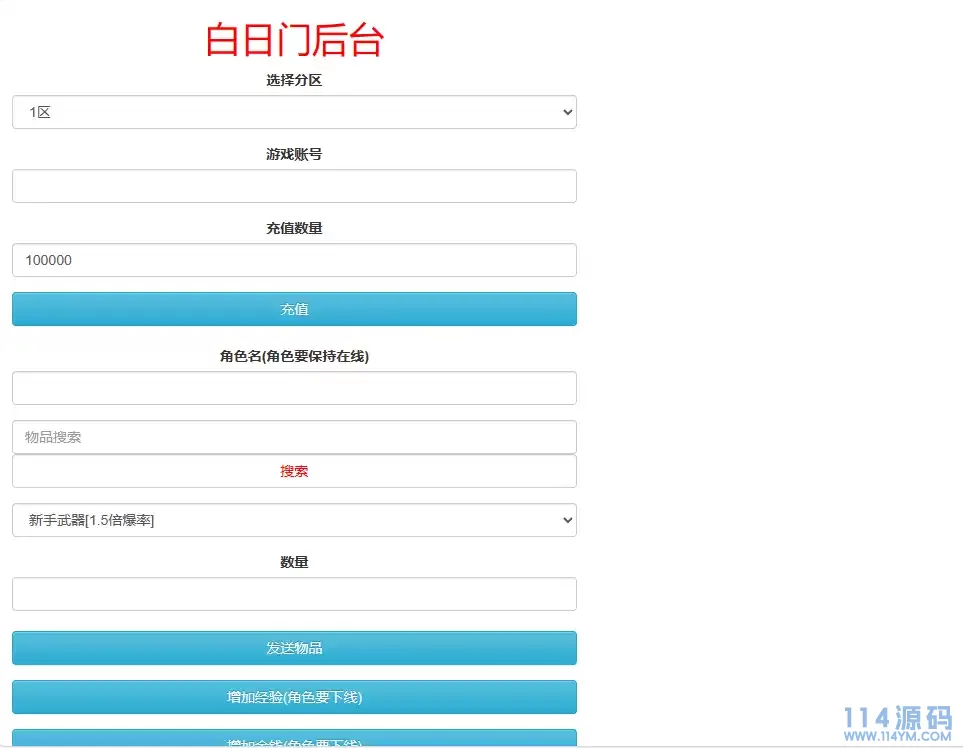Focus the 物品搜索 item search box
Viewport: 963px width, 748px height.
tap(293, 436)
